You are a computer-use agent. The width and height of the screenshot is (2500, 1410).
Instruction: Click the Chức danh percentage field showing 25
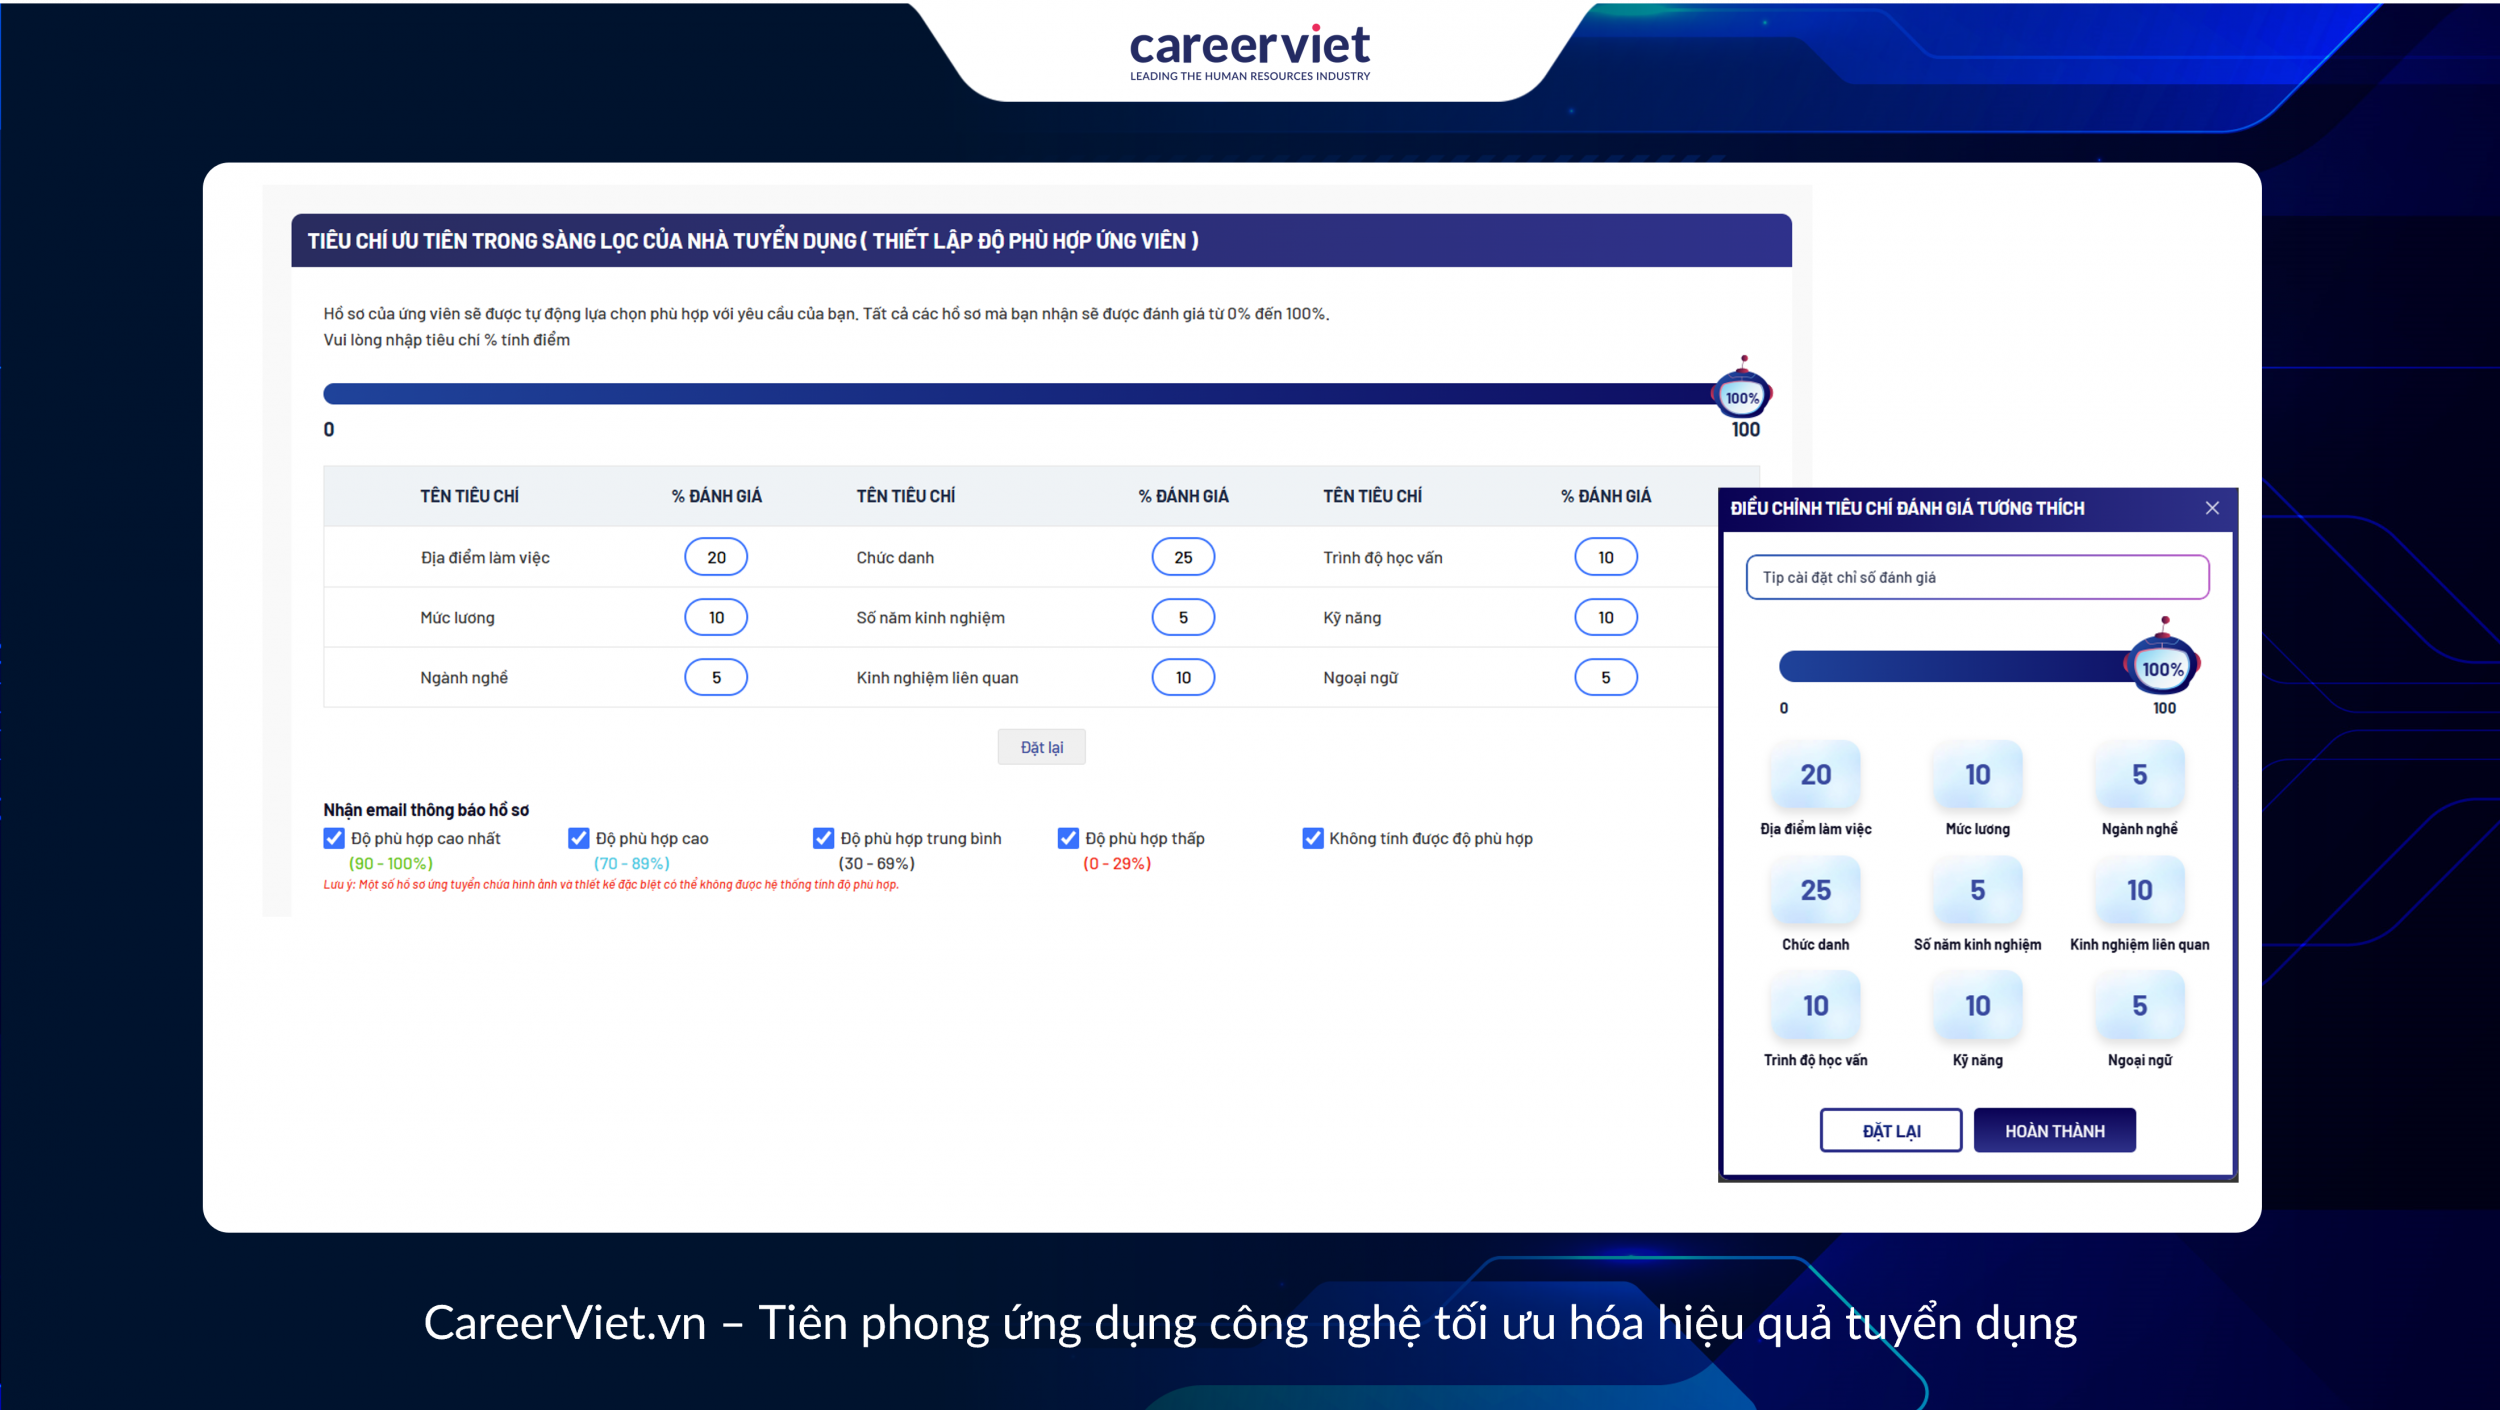tap(1183, 557)
